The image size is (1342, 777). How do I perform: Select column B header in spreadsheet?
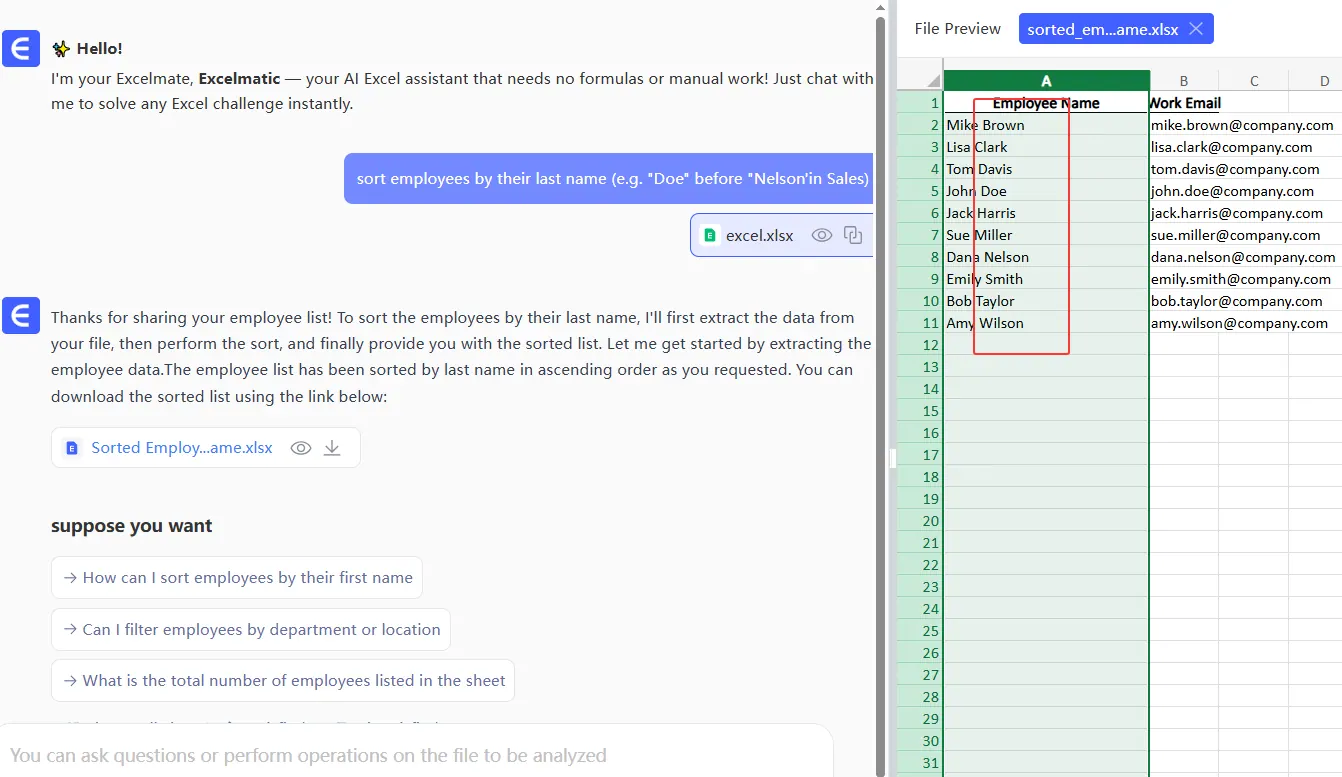[x=1183, y=81]
